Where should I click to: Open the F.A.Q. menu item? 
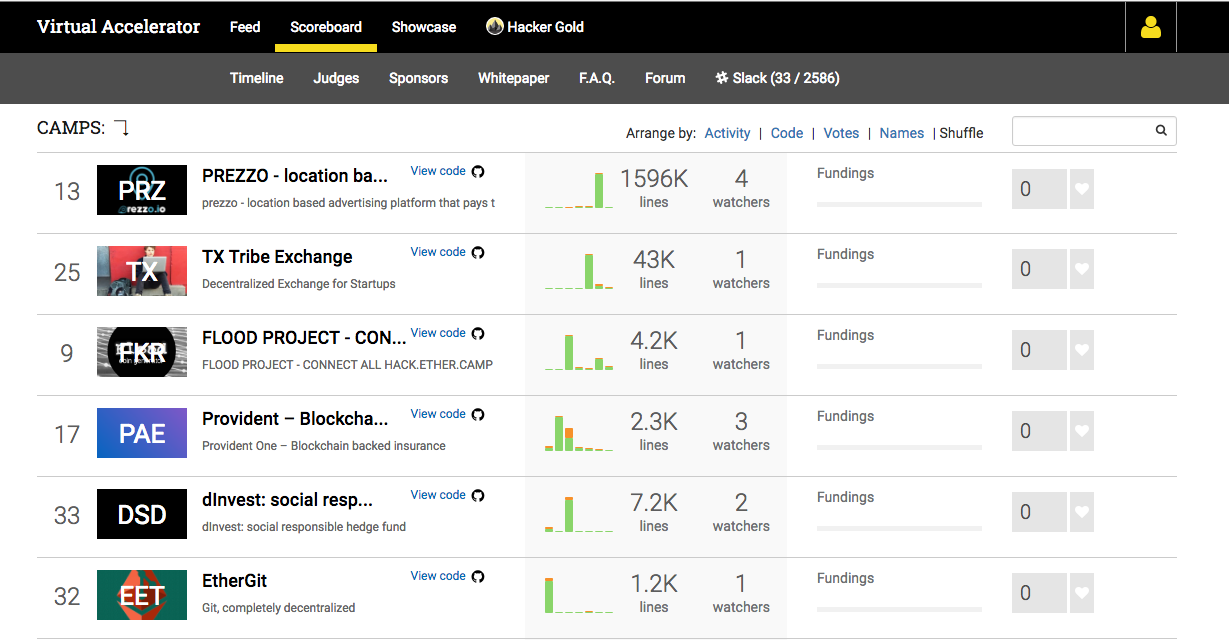(x=597, y=78)
